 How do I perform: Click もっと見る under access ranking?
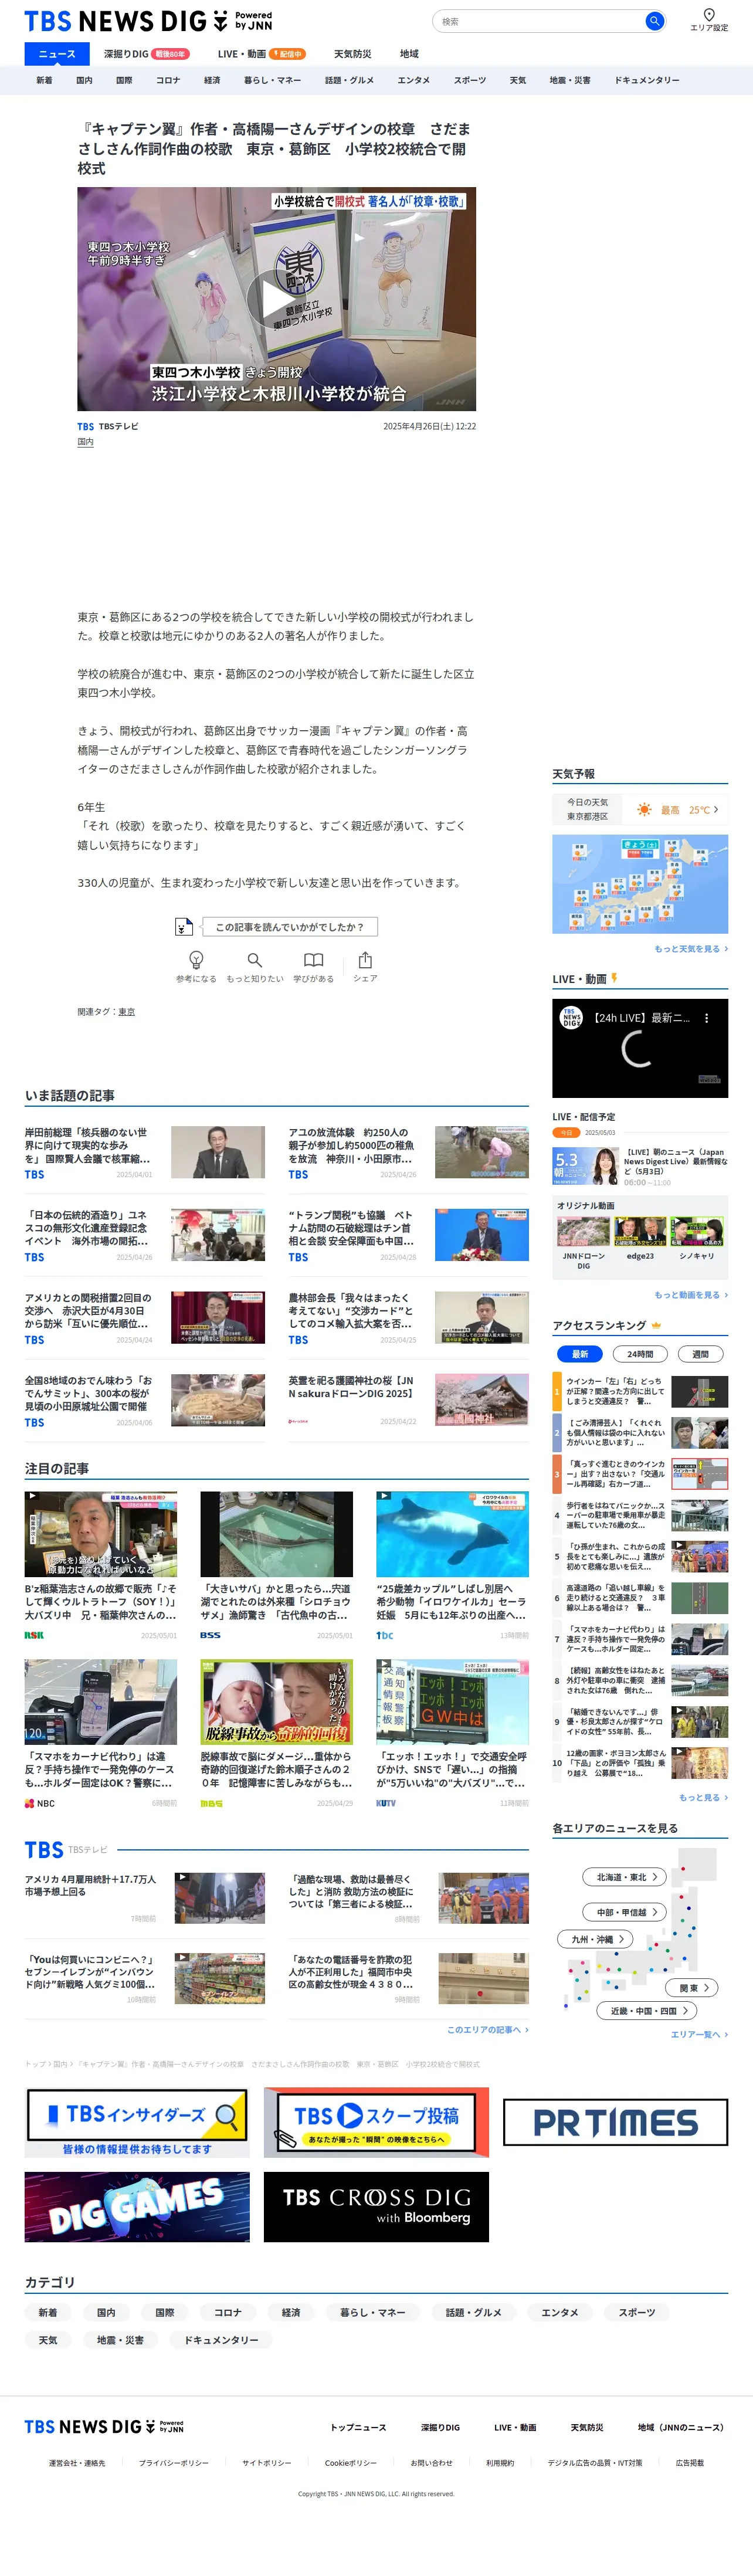coord(703,1797)
